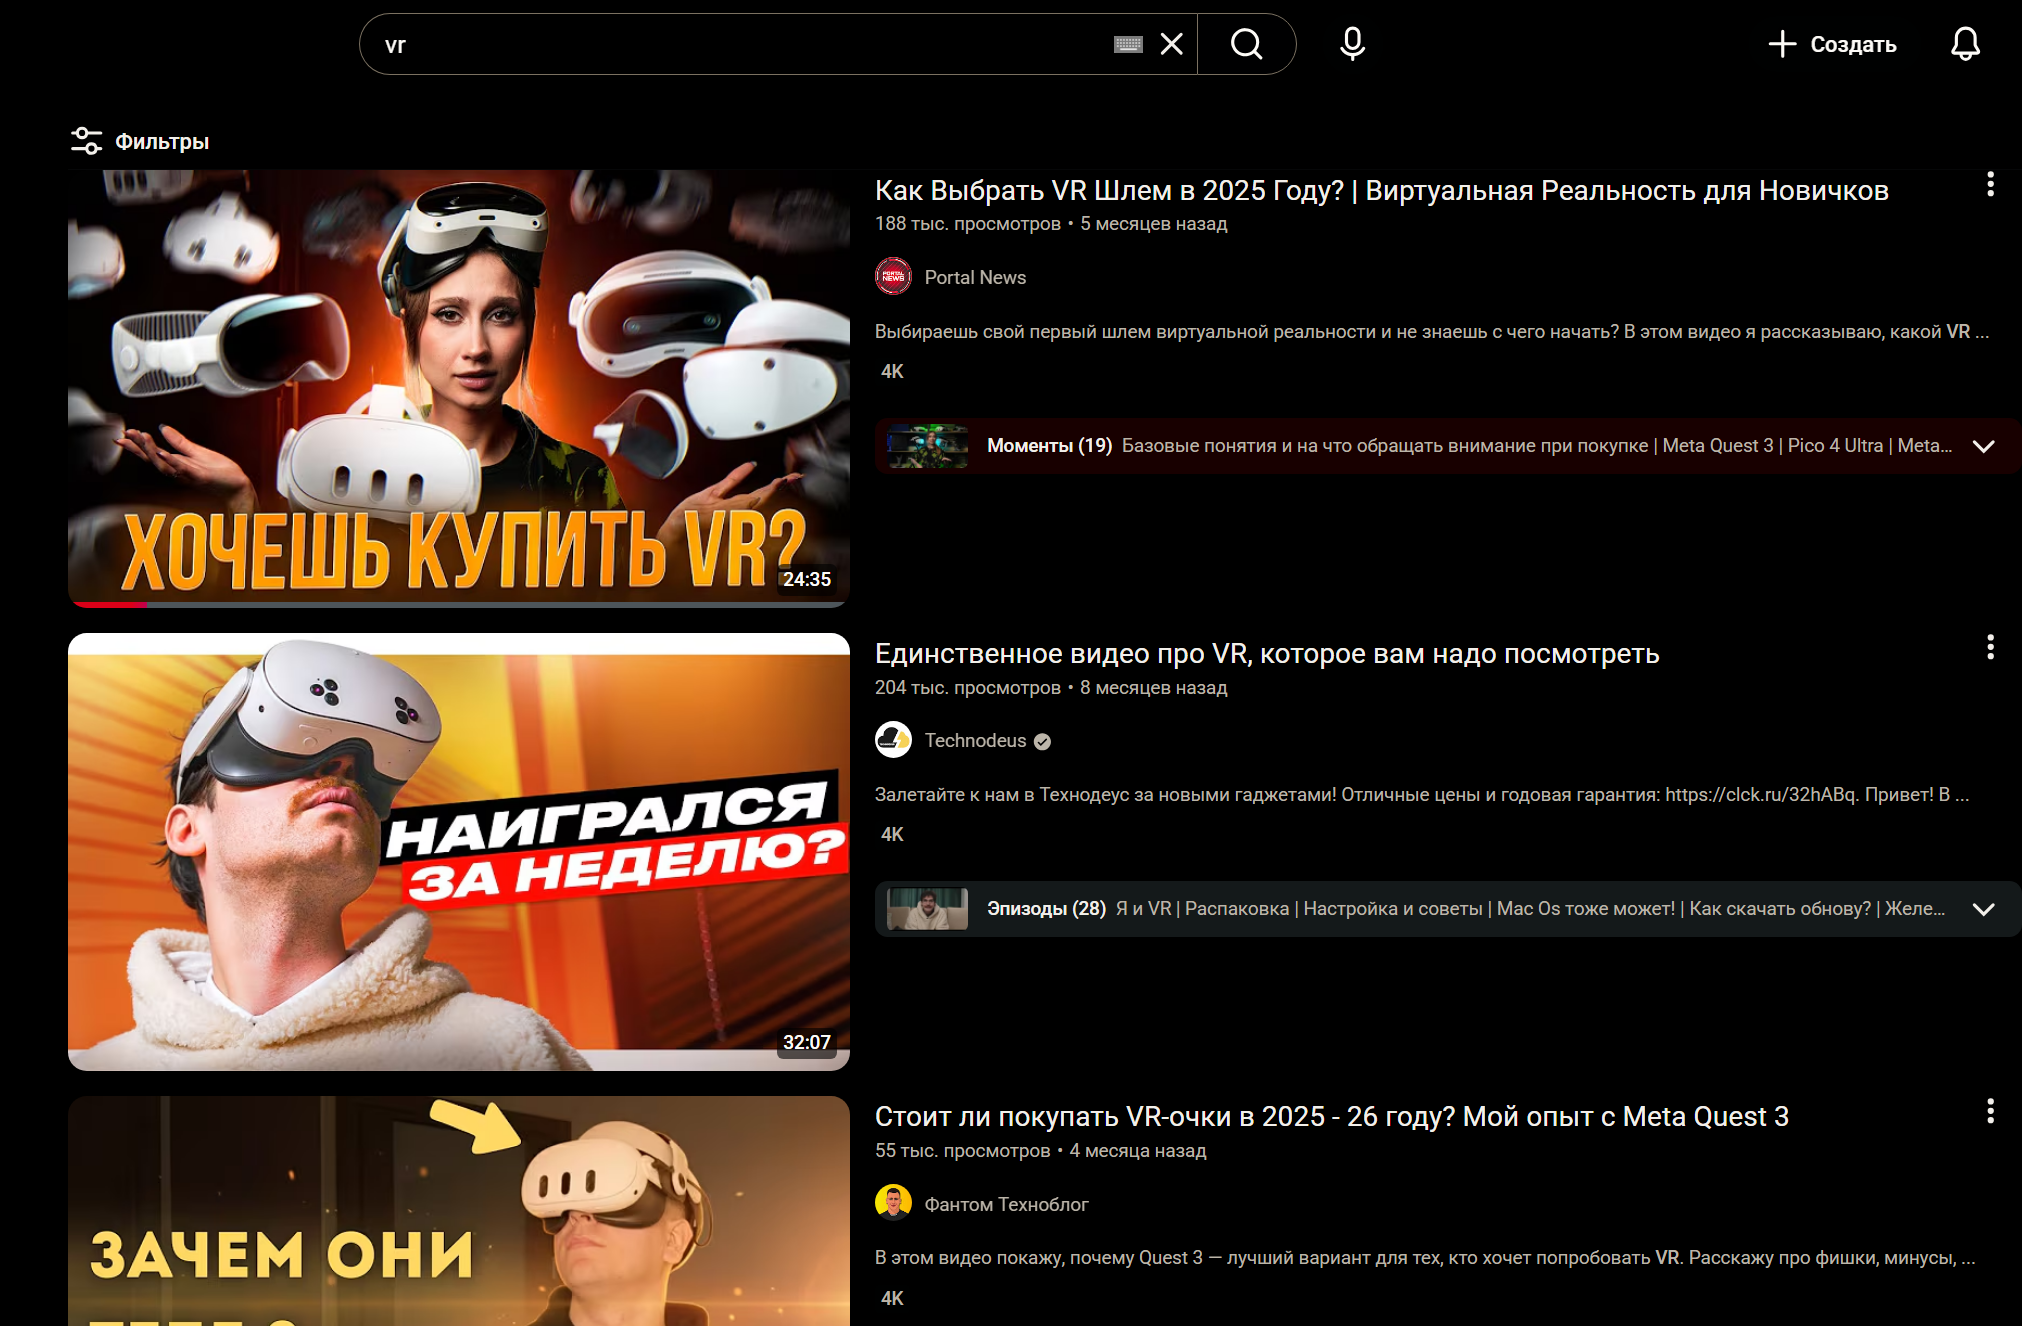The width and height of the screenshot is (2022, 1326).
Task: Open the НАИГРАЛСЯ ЗА НЕДЕЛЮ thumbnail
Action: (x=458, y=850)
